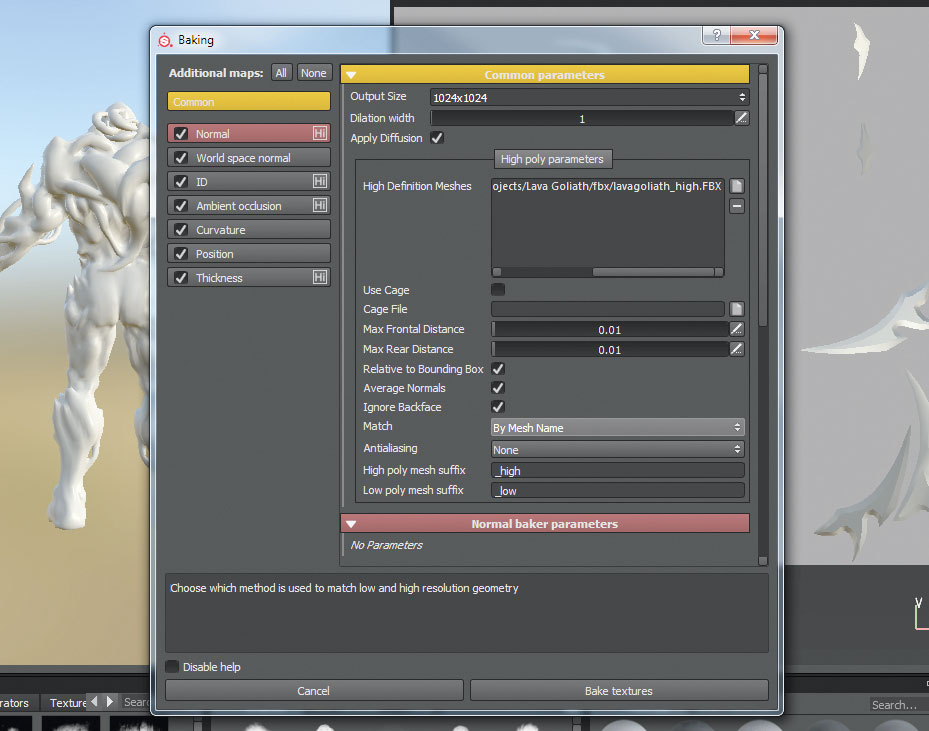The width and height of the screenshot is (929, 731).
Task: Click horizontal scrollbar in meshes list
Action: pos(653,272)
